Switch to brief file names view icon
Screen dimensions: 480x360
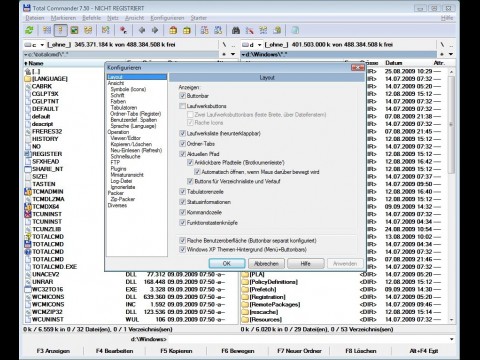[x=47, y=30]
